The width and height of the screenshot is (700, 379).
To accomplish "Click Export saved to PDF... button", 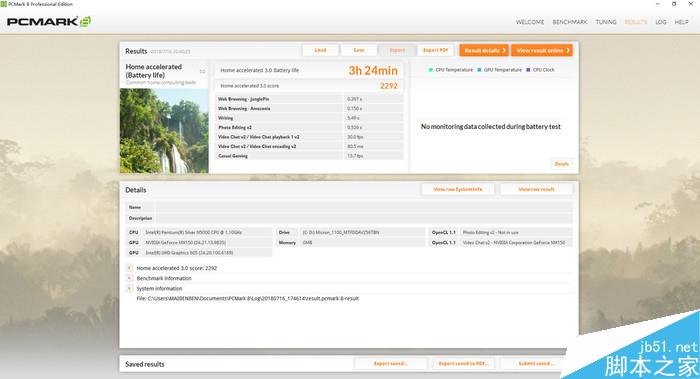I will (x=463, y=364).
